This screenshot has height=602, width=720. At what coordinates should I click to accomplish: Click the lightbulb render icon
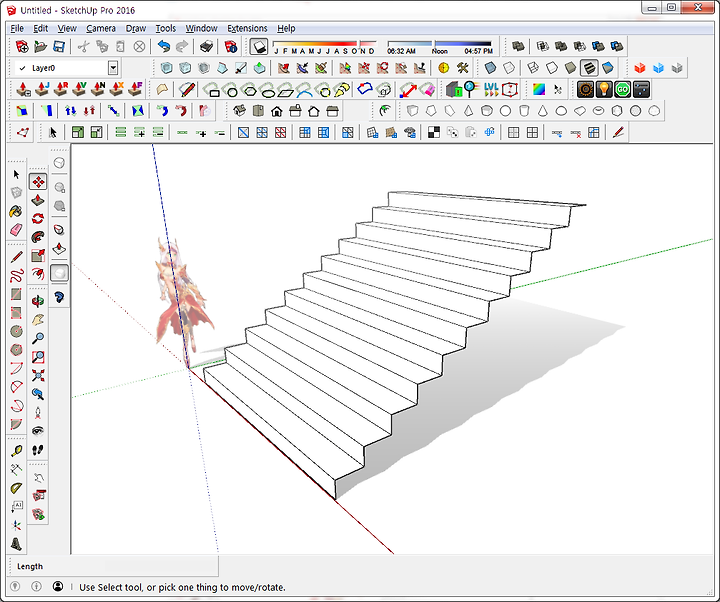(604, 89)
